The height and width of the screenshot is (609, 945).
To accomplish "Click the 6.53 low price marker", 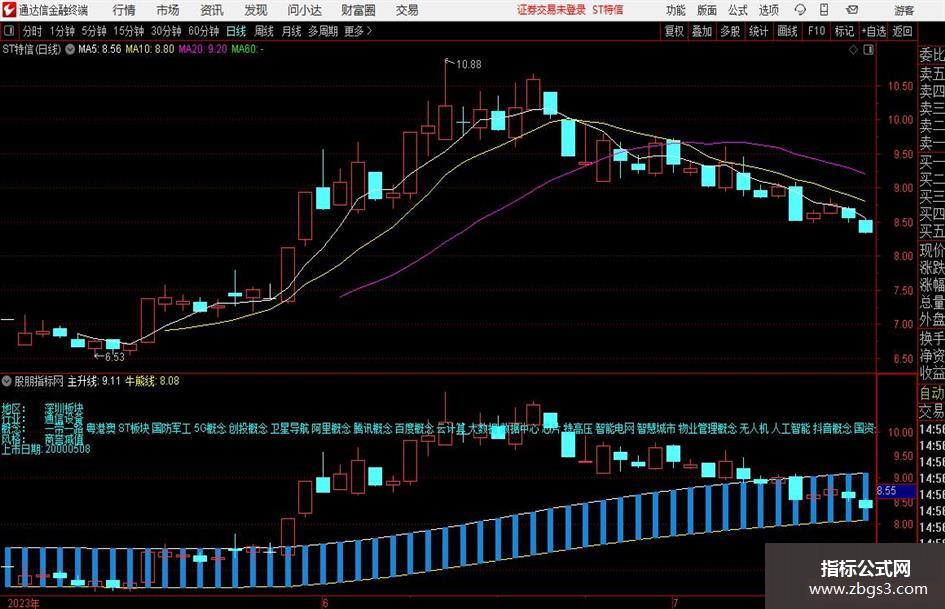I will 115,357.
